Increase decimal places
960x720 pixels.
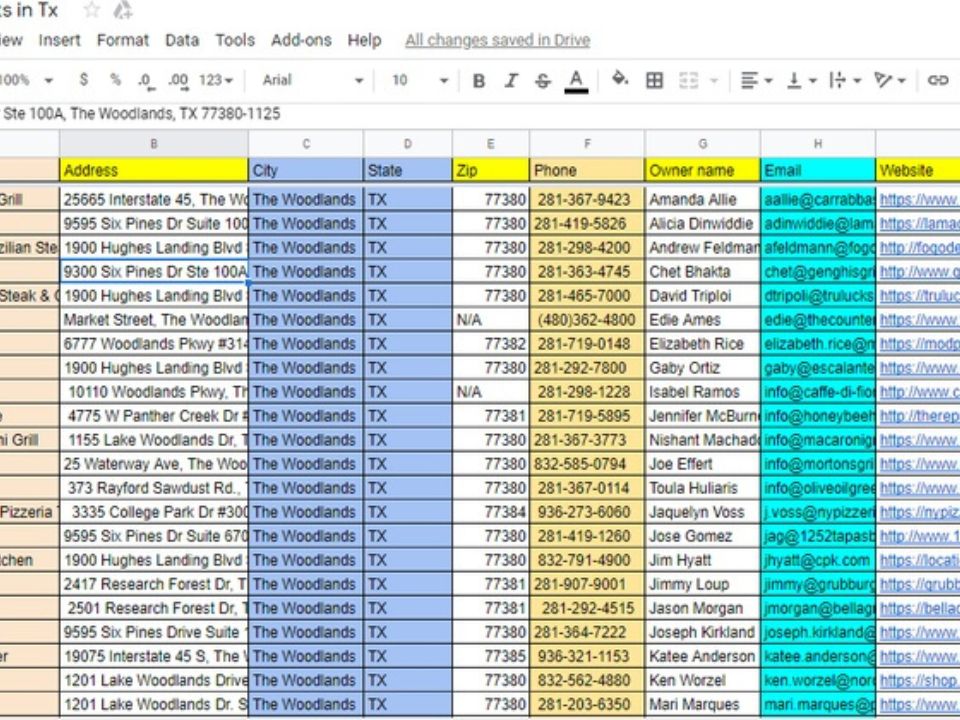pos(178,80)
